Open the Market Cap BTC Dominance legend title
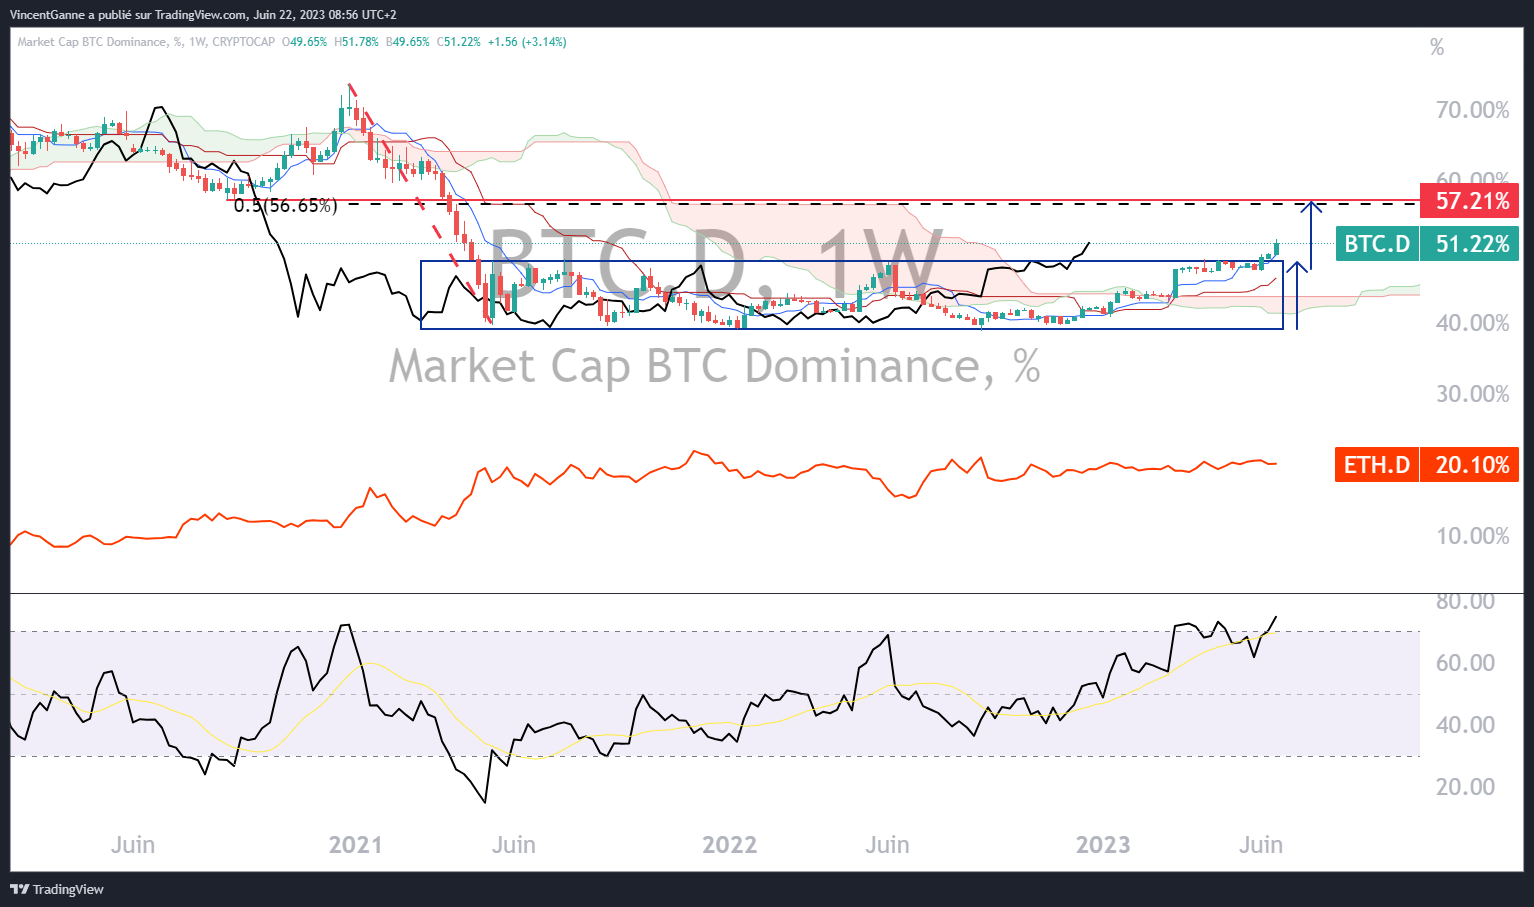 click(x=92, y=42)
